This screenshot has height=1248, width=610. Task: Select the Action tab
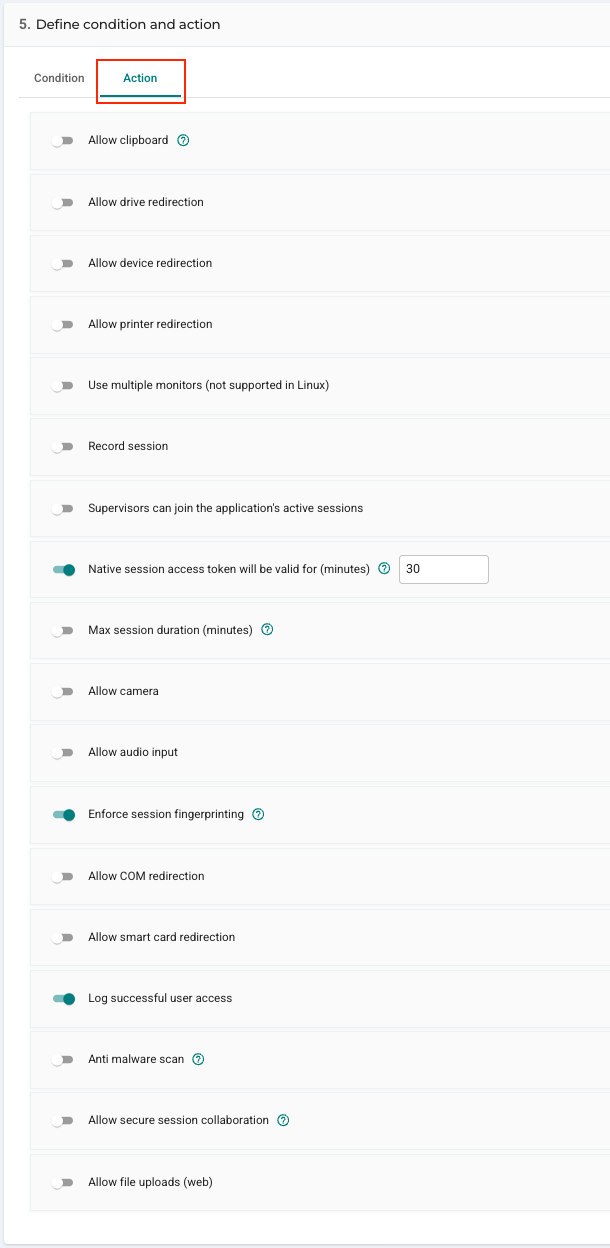pos(140,78)
